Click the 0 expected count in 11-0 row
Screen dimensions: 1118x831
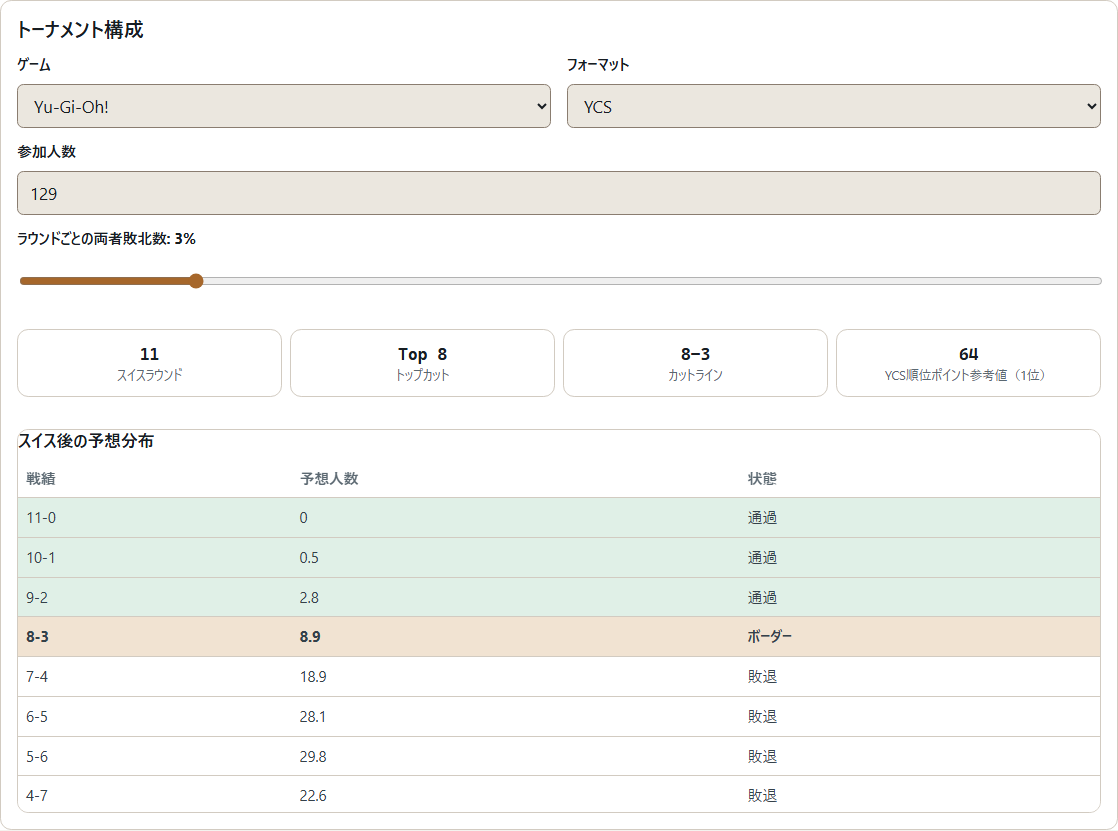304,518
